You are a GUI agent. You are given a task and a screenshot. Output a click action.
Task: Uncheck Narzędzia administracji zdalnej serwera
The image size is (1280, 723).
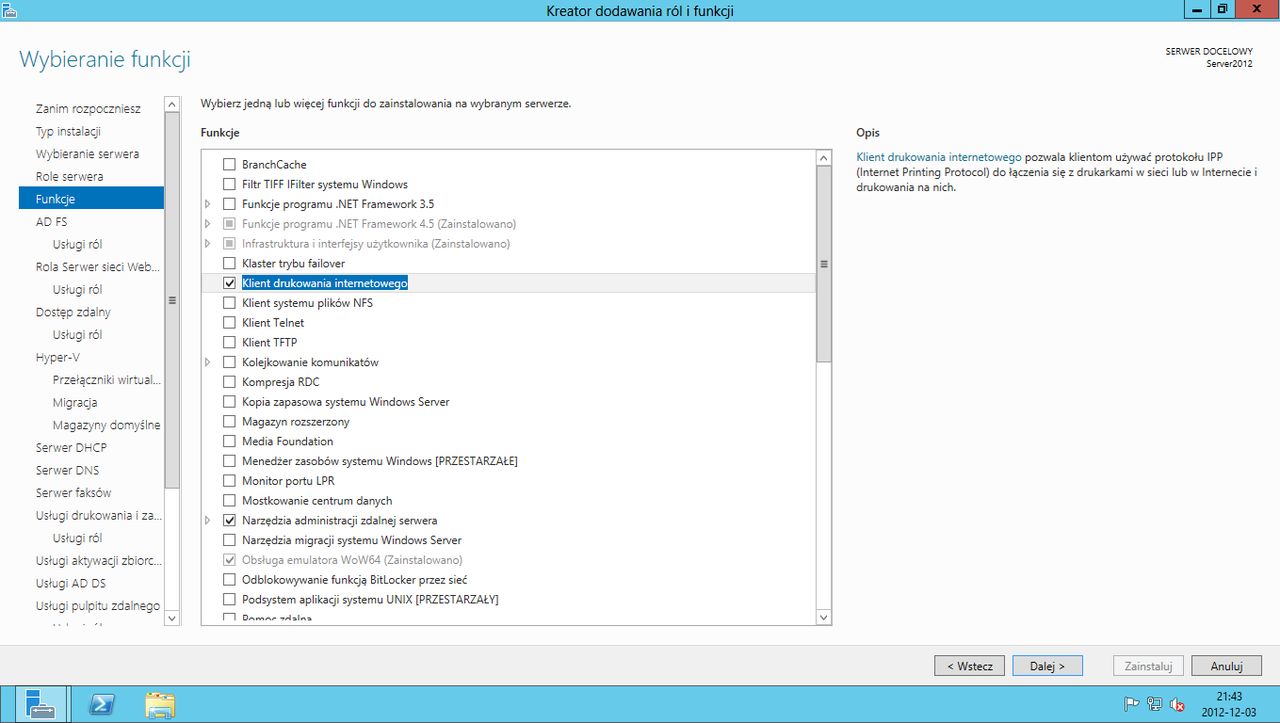pyautogui.click(x=229, y=520)
